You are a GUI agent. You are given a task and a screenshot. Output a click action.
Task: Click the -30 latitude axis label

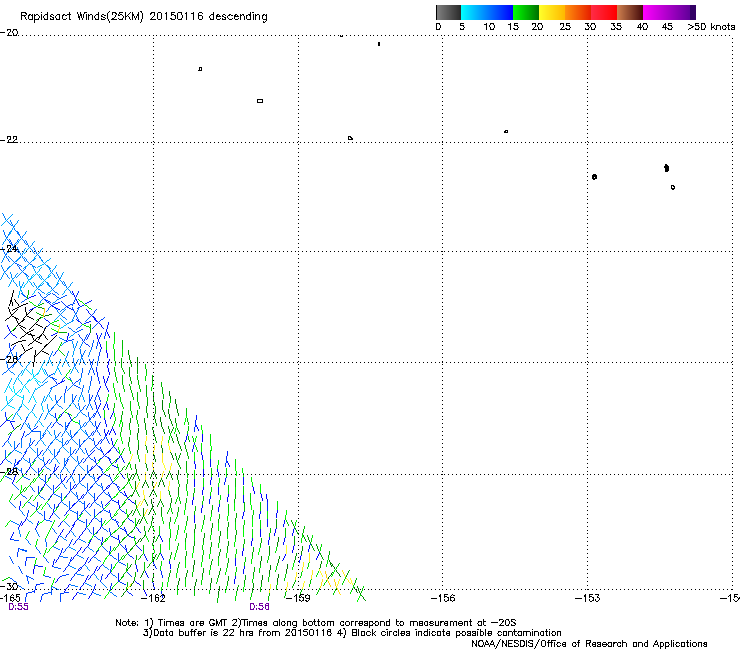9,586
